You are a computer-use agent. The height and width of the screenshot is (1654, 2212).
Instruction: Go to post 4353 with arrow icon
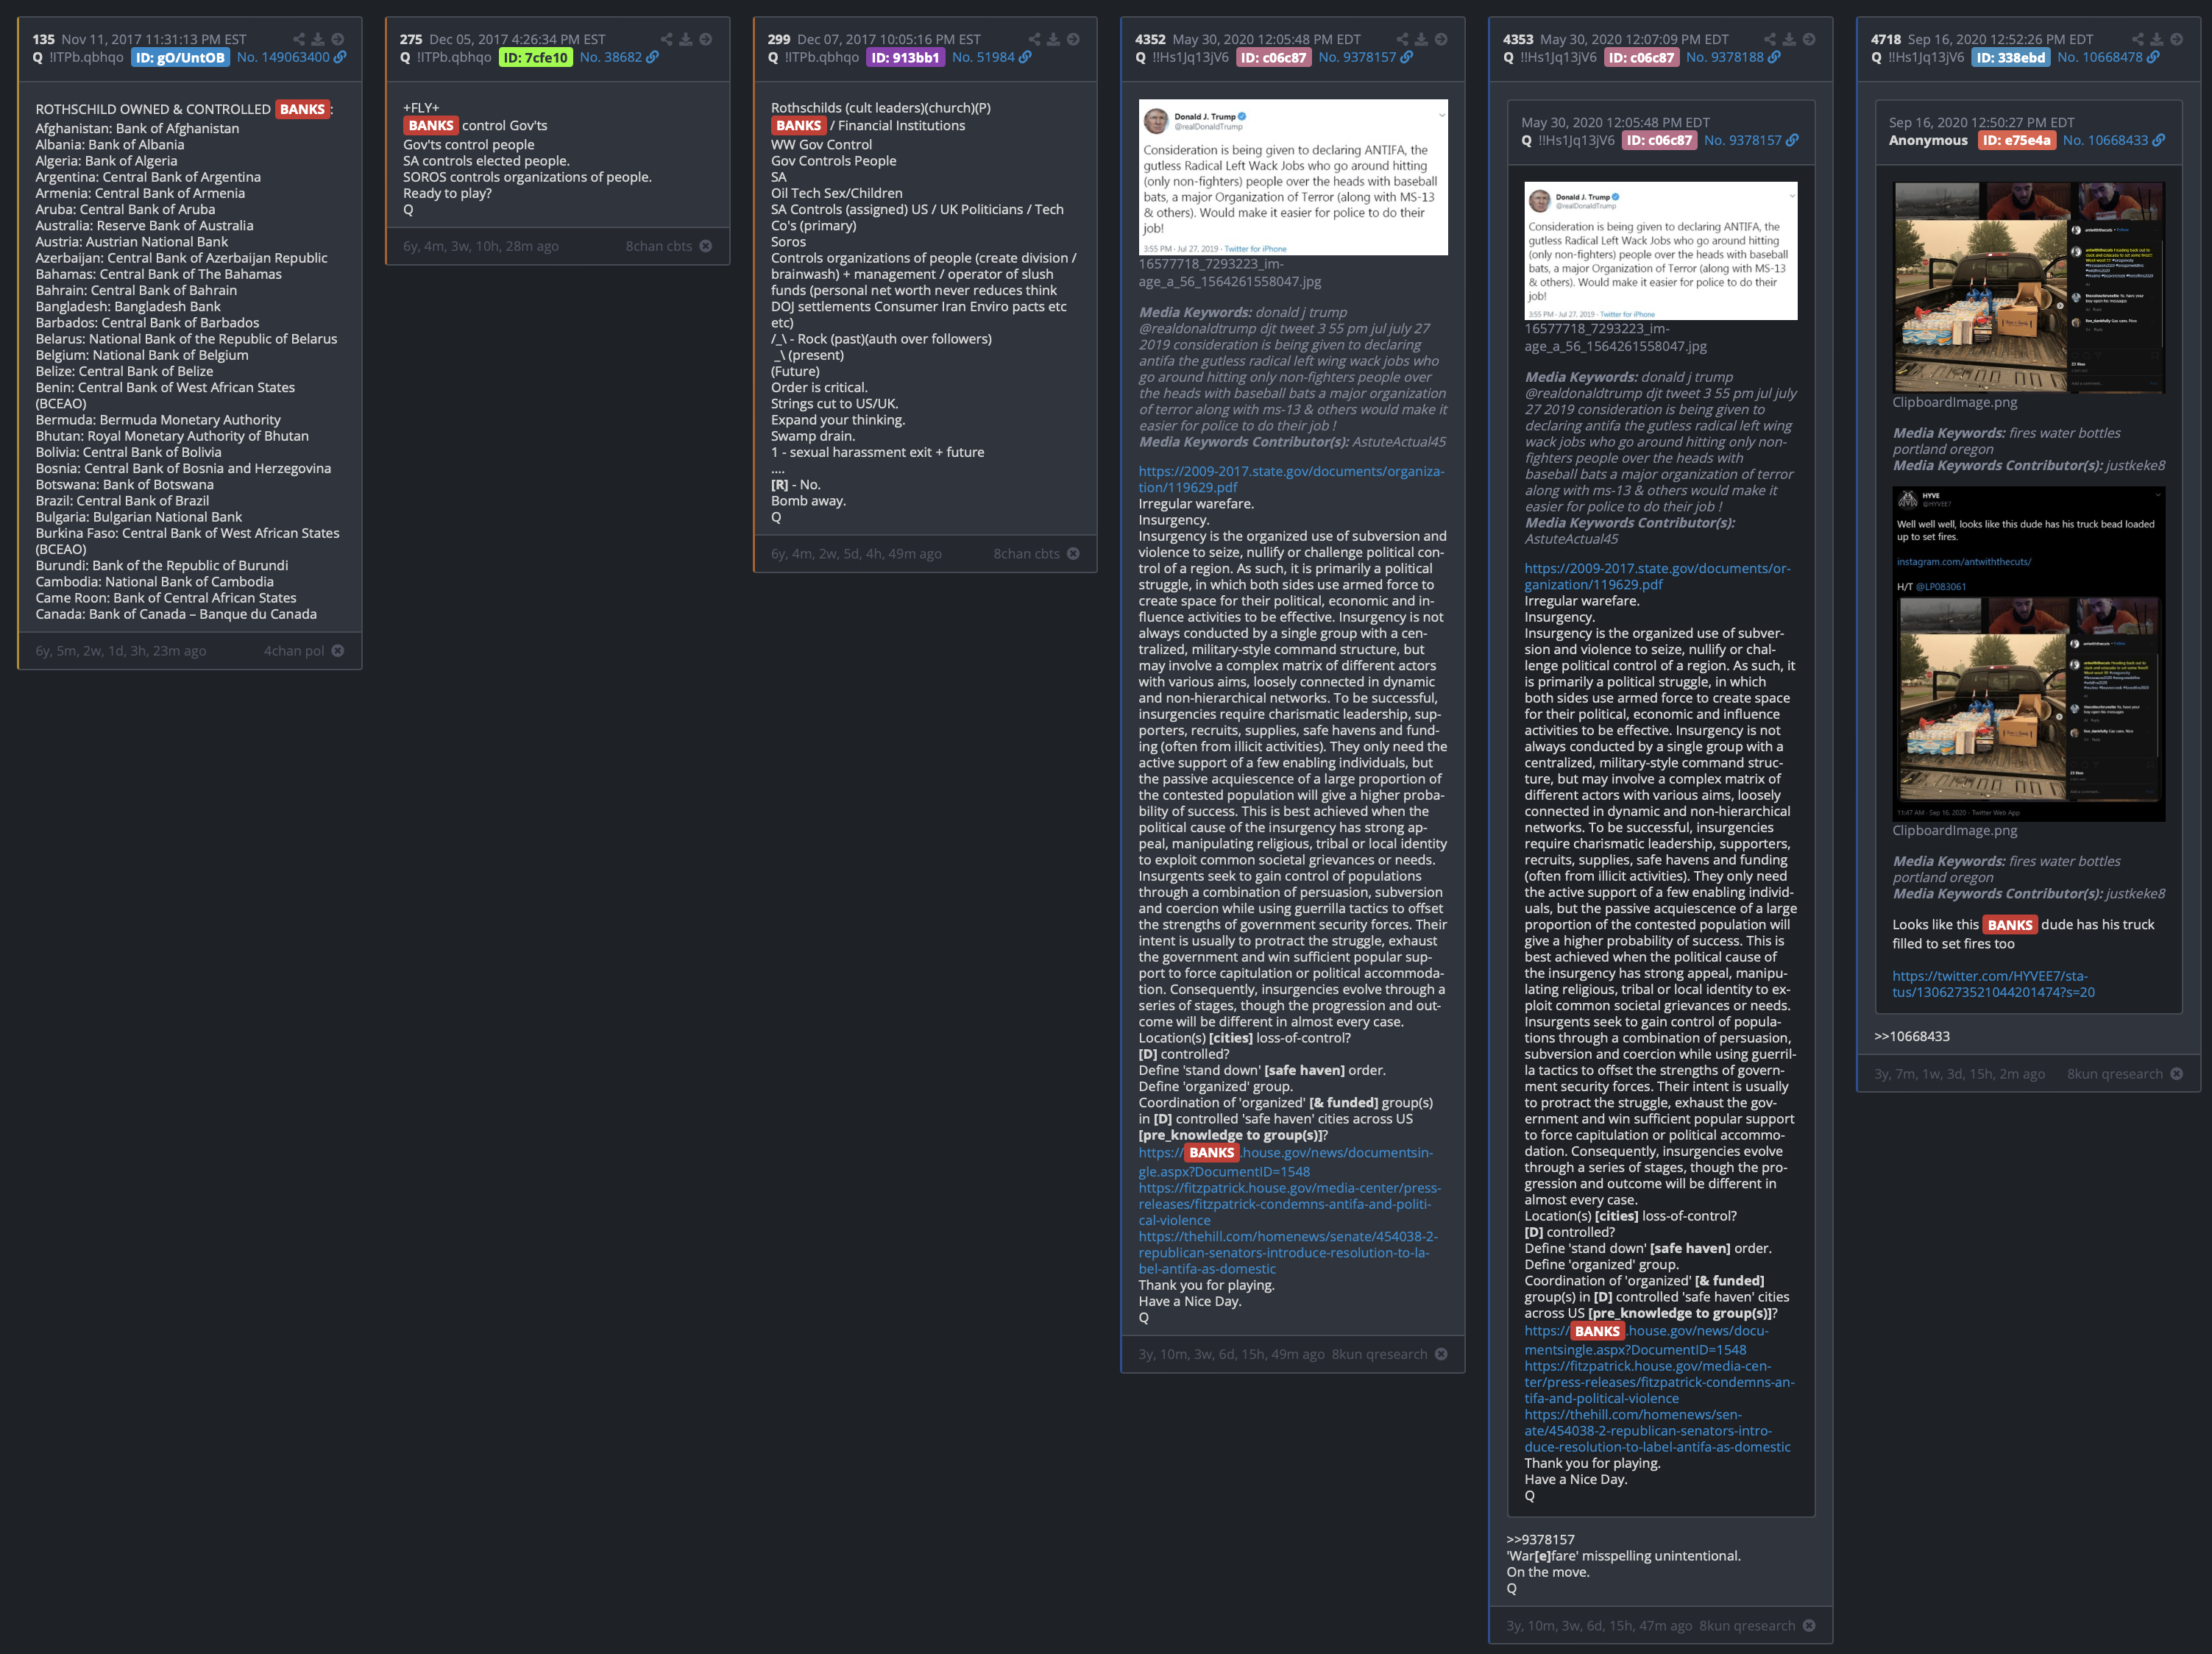pos(1809,39)
